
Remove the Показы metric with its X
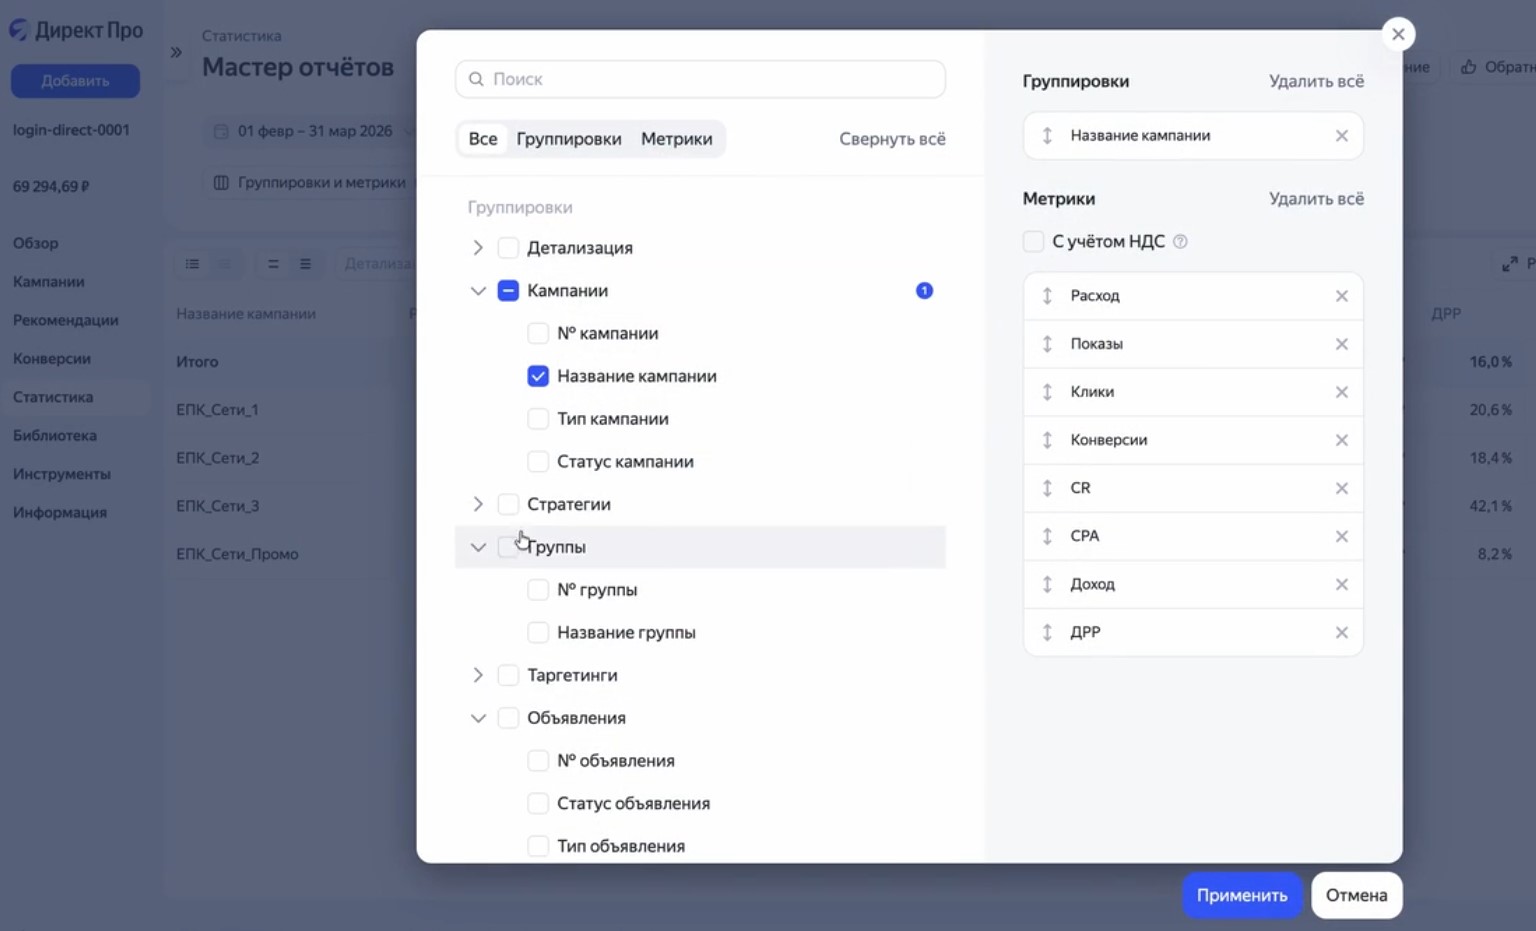point(1342,344)
